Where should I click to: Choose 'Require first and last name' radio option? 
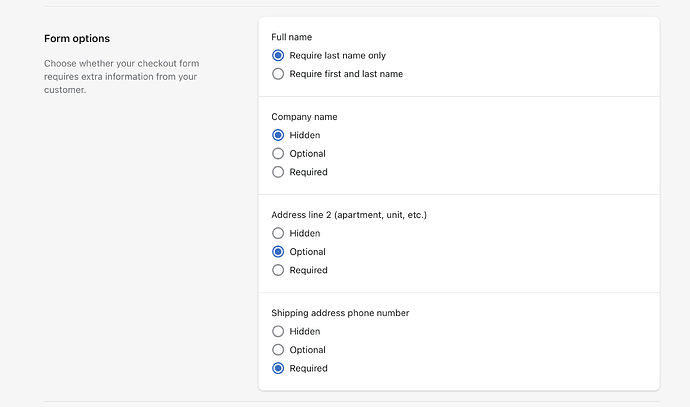point(278,73)
